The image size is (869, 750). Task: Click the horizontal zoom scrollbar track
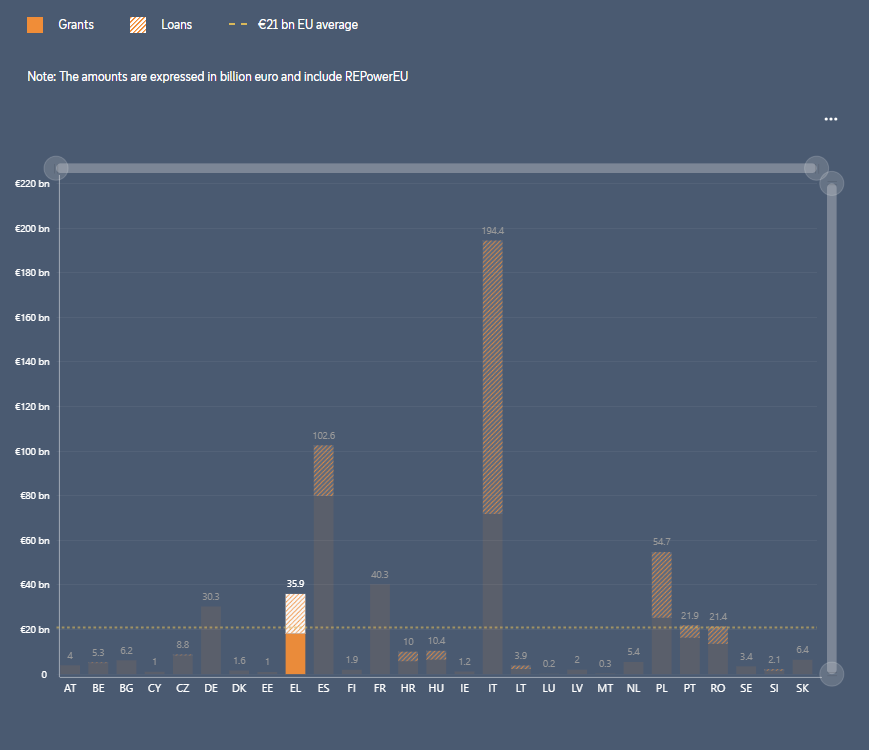click(436, 168)
